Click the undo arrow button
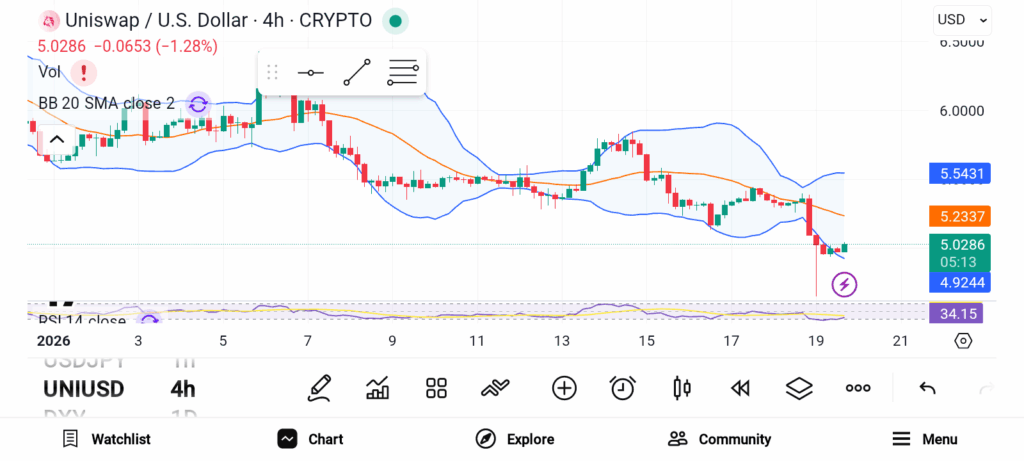This screenshot has height=461, width=1024. pos(927,388)
